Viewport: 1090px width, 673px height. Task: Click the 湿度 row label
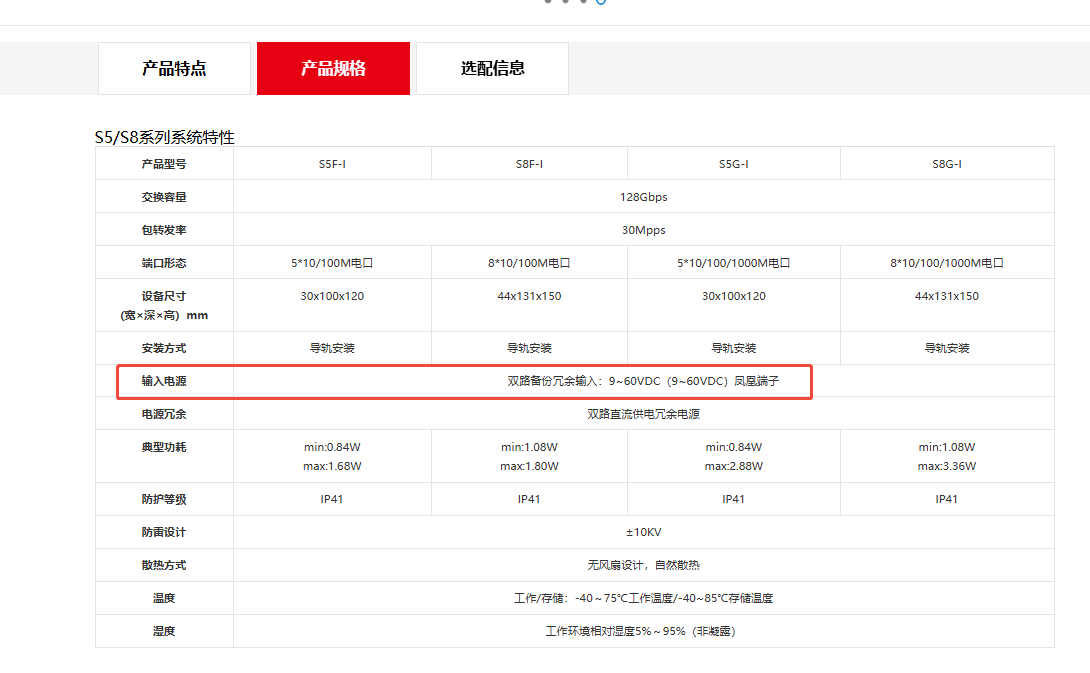[164, 631]
